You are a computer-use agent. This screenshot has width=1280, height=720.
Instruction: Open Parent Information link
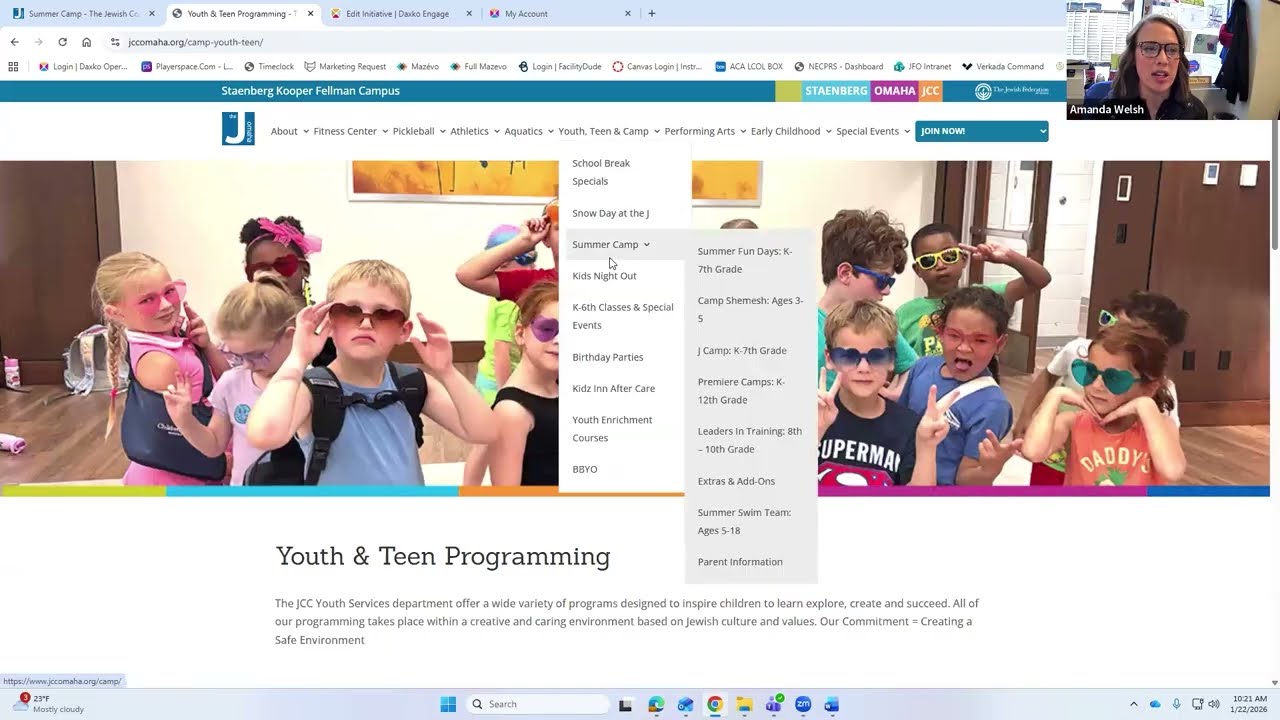(740, 562)
